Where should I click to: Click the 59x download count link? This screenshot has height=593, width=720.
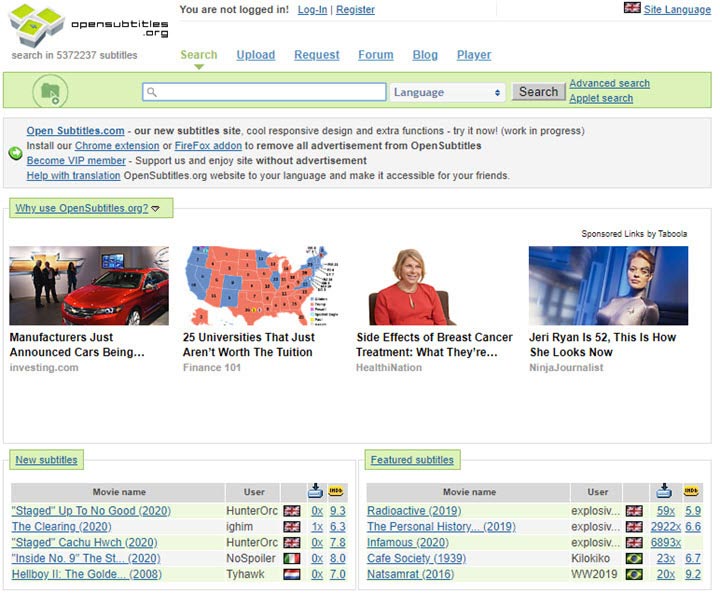pos(666,511)
